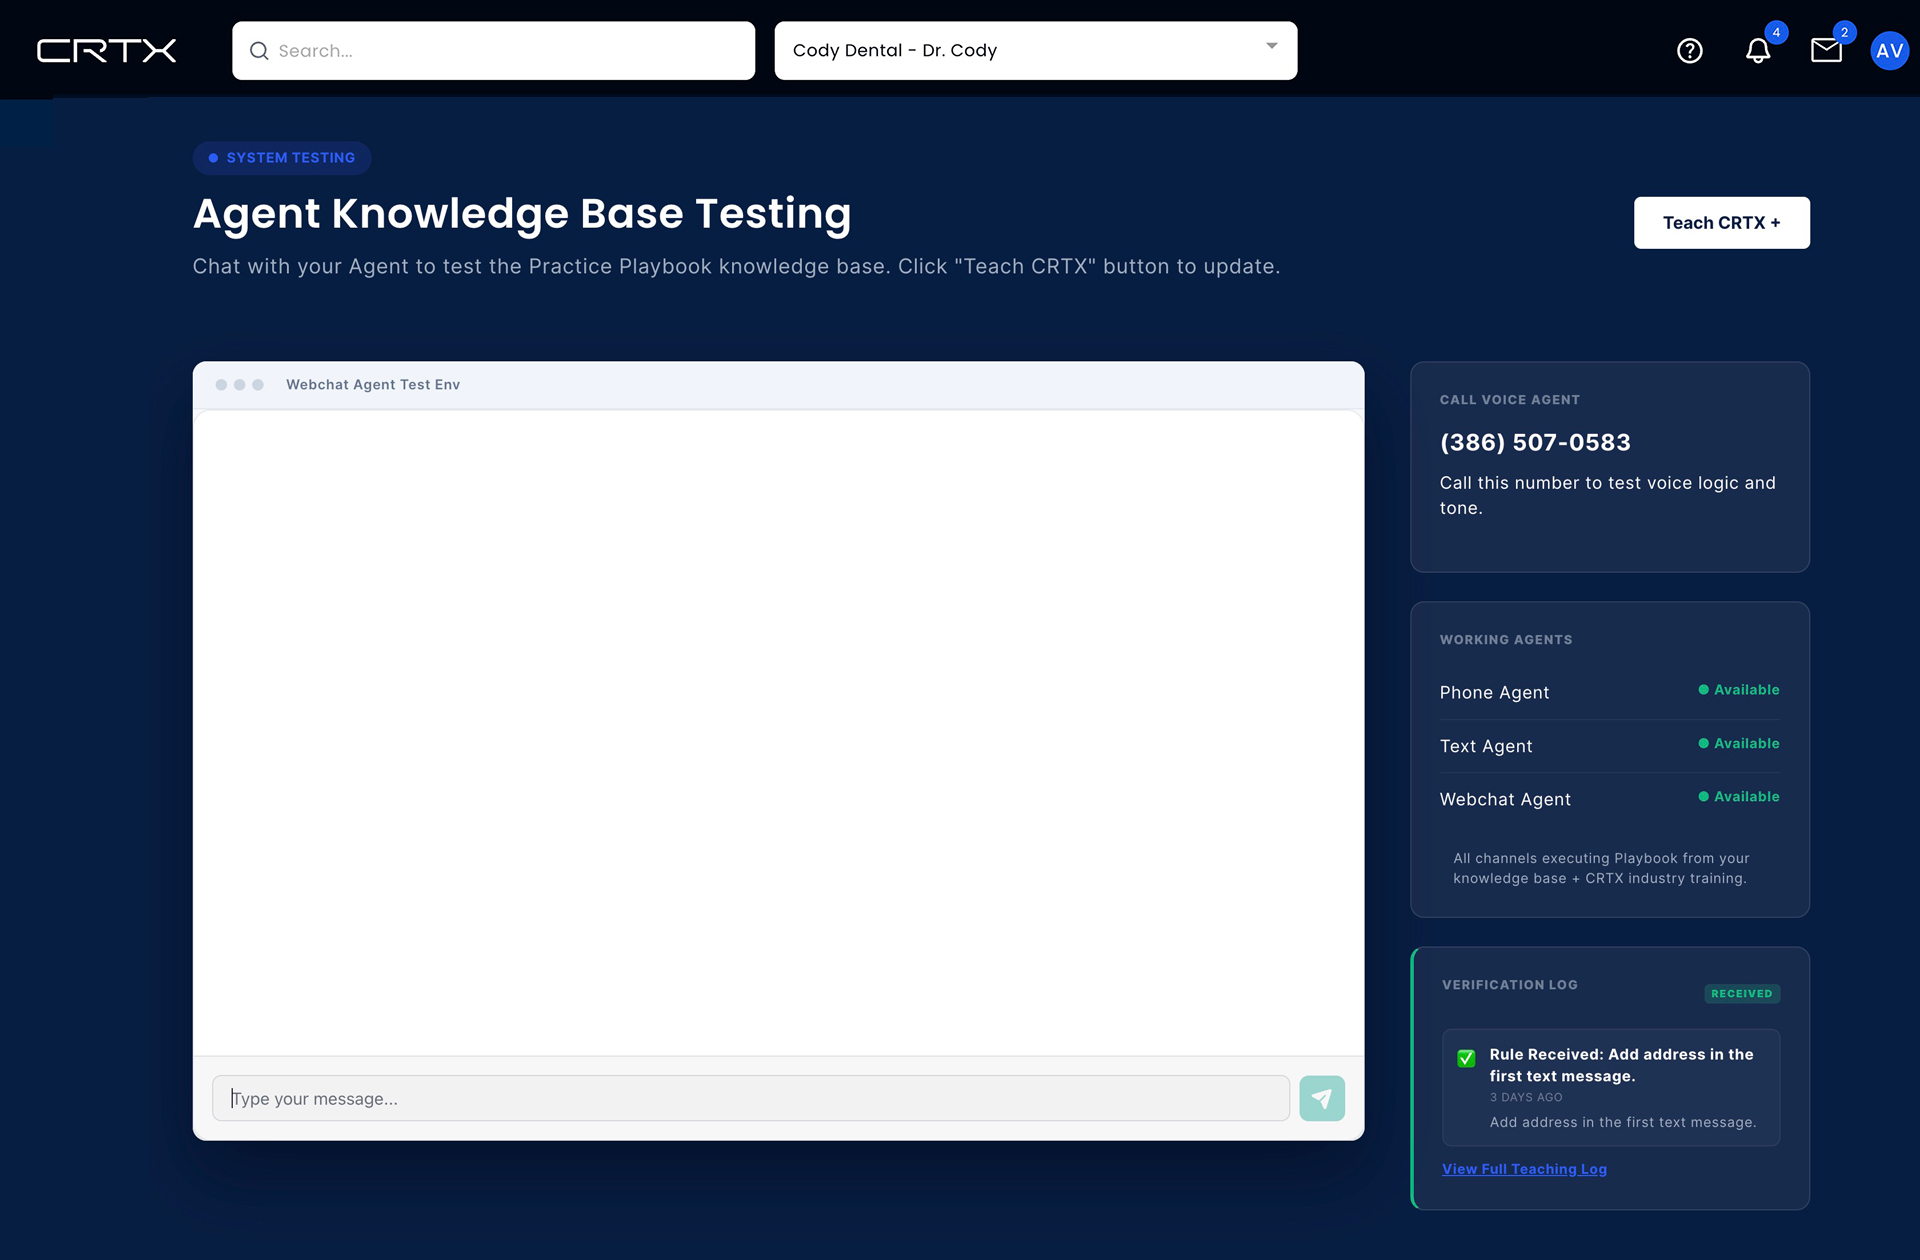
Task: Send message with the paper plane icon
Action: (1322, 1098)
